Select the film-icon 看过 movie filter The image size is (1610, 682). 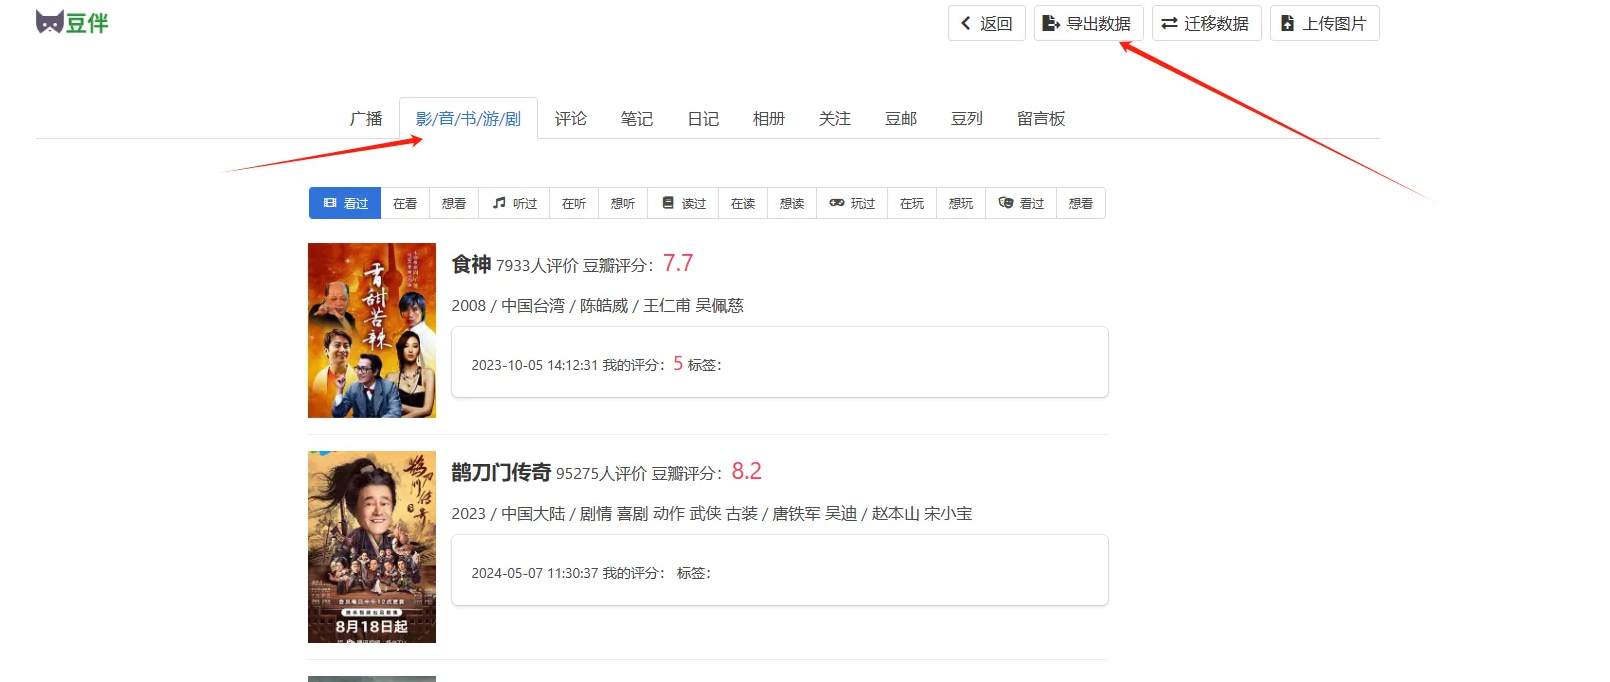click(345, 203)
